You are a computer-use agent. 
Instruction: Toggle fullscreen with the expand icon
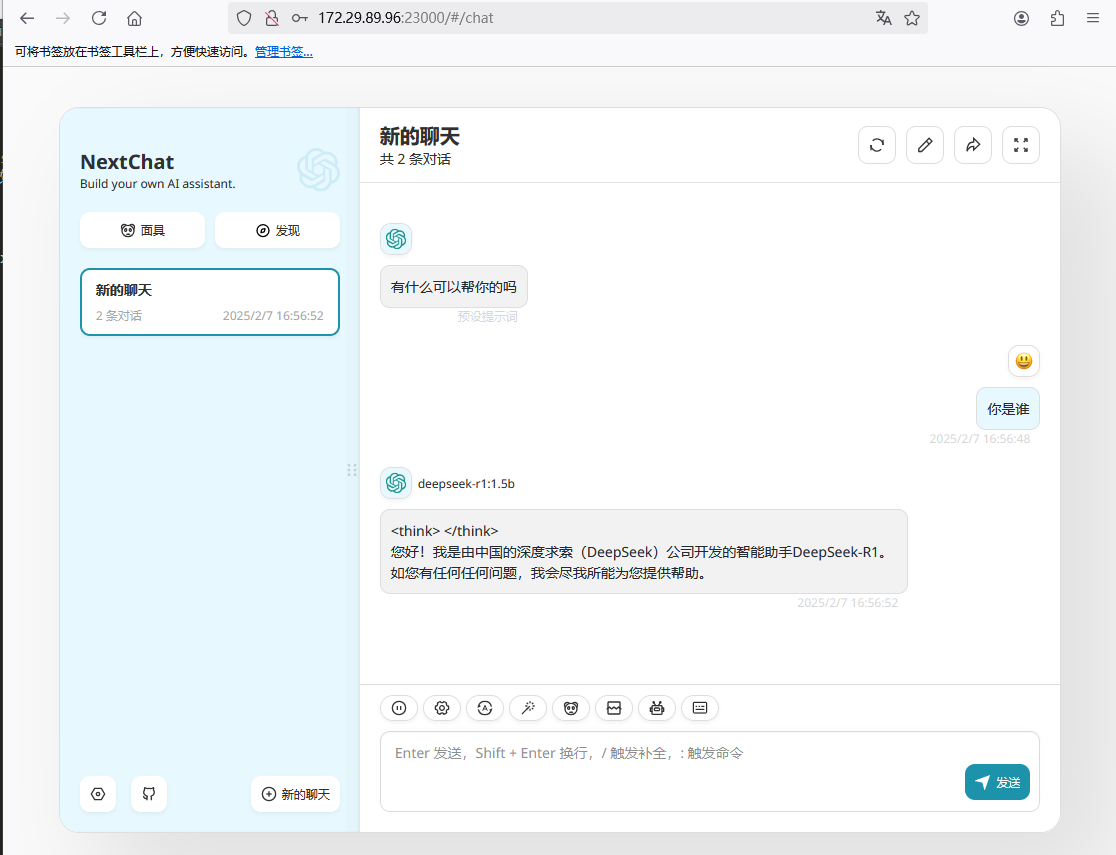[1021, 145]
